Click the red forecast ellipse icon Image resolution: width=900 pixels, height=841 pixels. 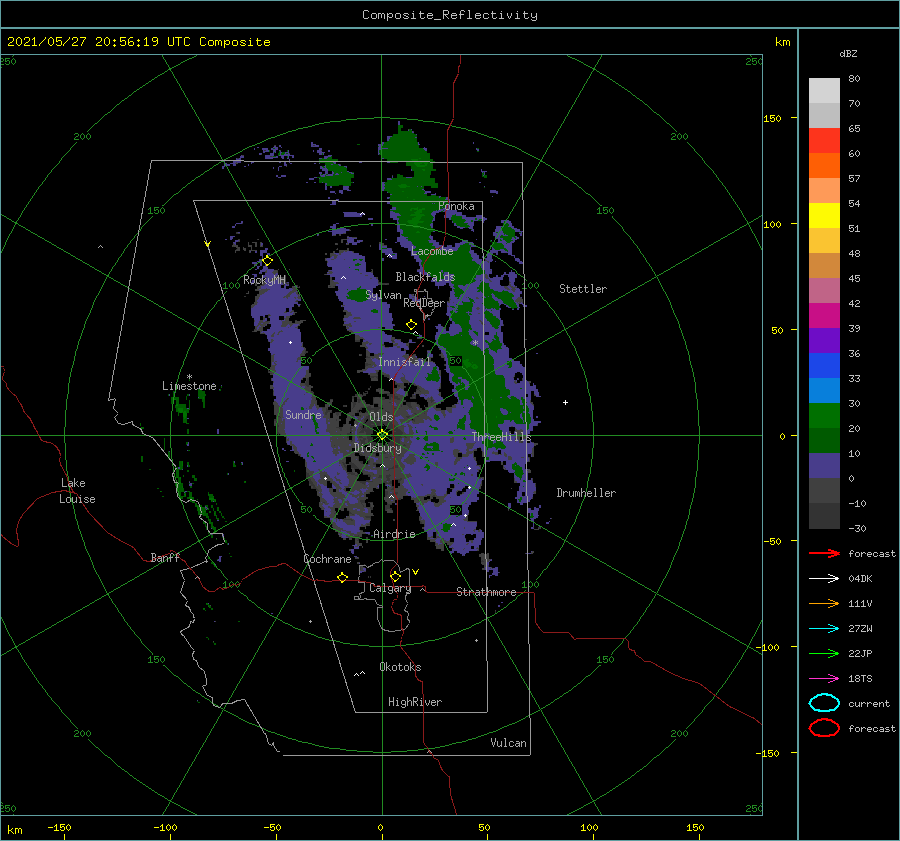(x=824, y=728)
